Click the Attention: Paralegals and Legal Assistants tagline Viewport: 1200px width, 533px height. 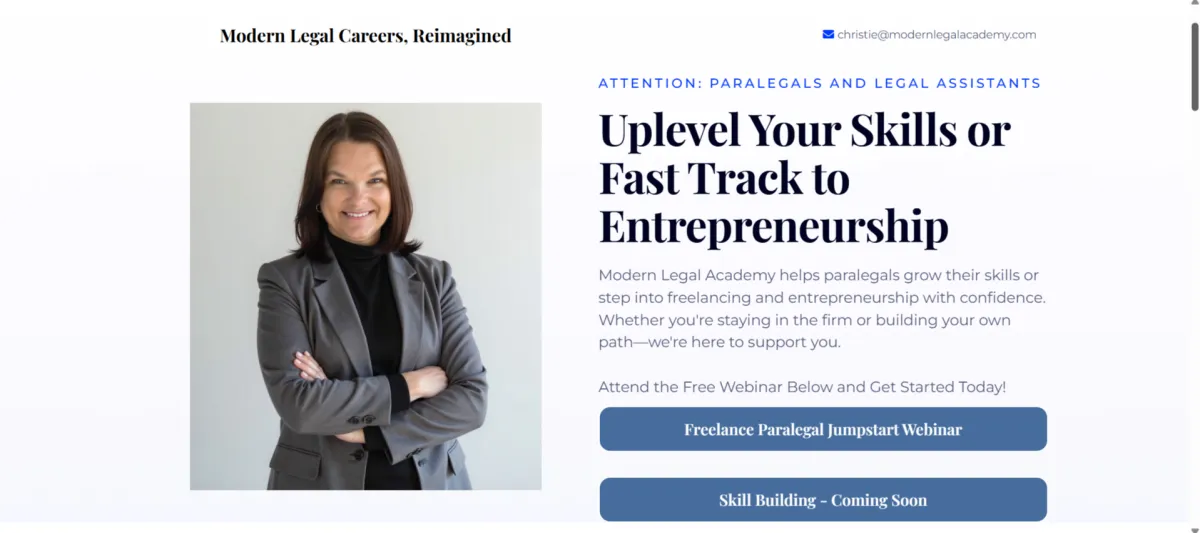(819, 83)
